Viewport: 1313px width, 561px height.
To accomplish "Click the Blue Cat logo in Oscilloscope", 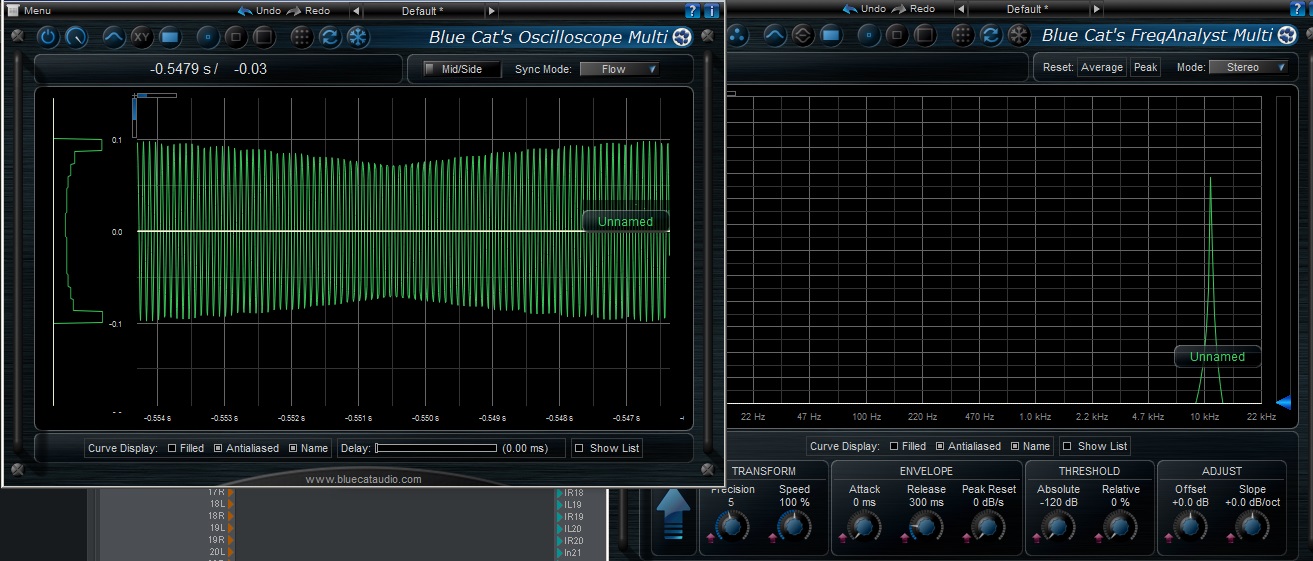I will pos(683,38).
